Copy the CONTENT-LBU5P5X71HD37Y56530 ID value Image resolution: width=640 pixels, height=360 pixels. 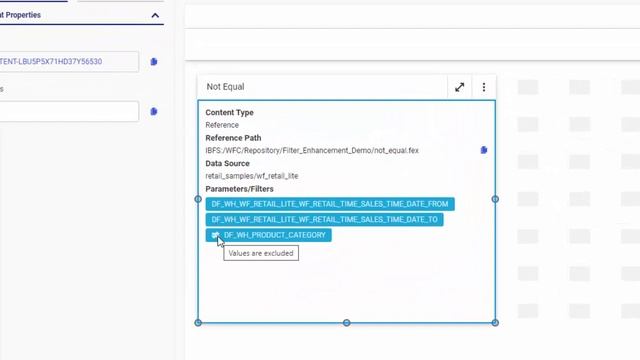click(x=154, y=62)
